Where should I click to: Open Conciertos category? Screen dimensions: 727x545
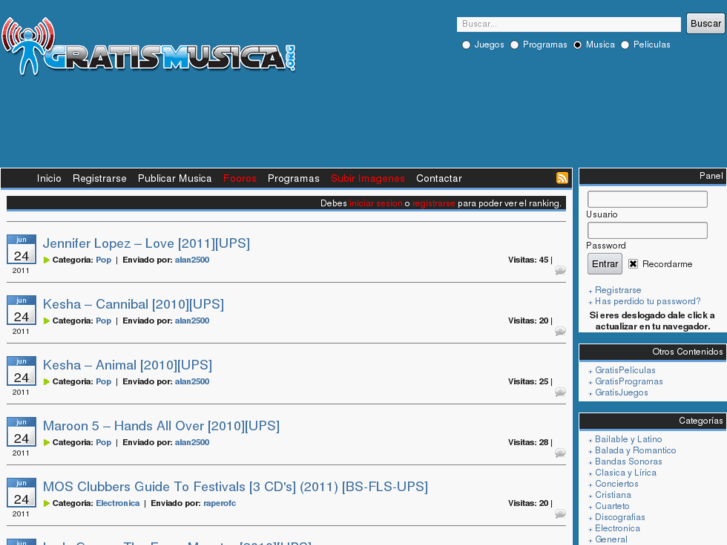[617, 484]
